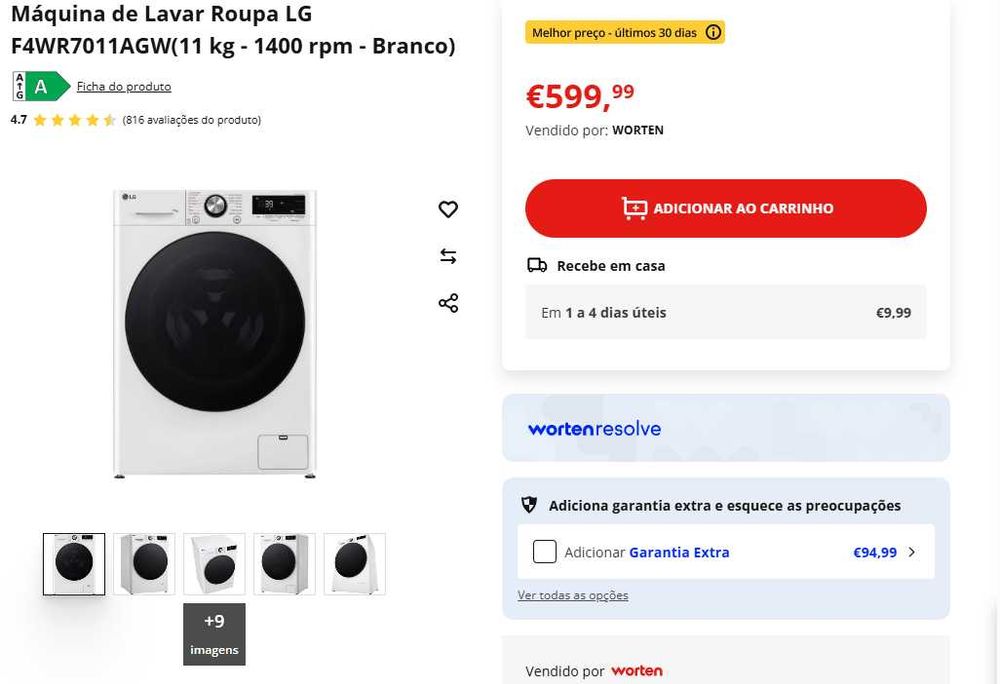The width and height of the screenshot is (1000, 684).
Task: Tick the Garantia Extra checkbox
Action: (545, 552)
